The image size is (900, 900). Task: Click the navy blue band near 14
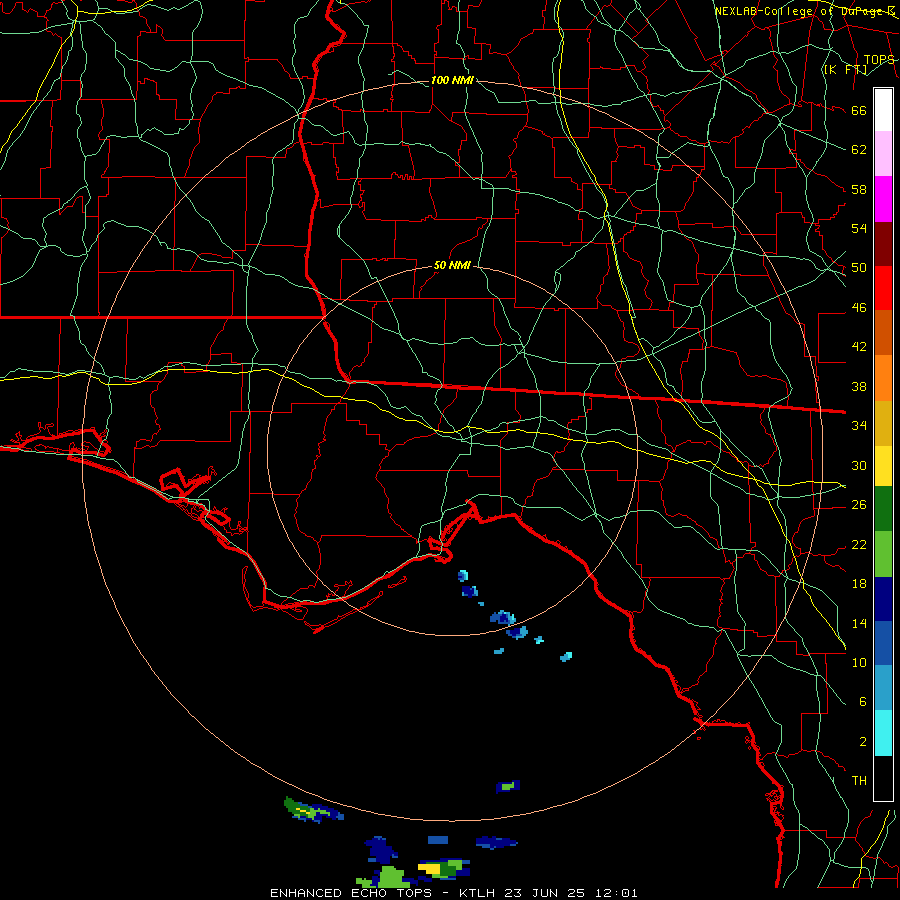pyautogui.click(x=883, y=599)
